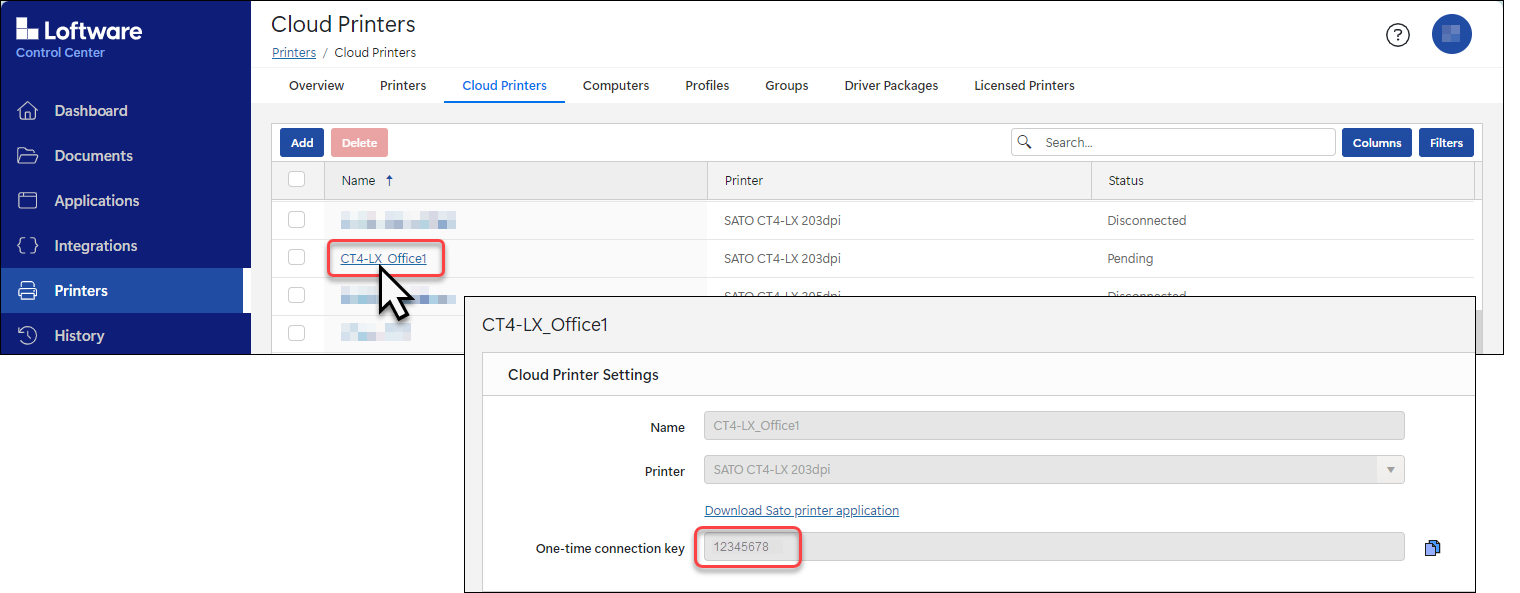Click the Documents folder icon
This screenshot has height=593, width=1520.
coord(28,156)
